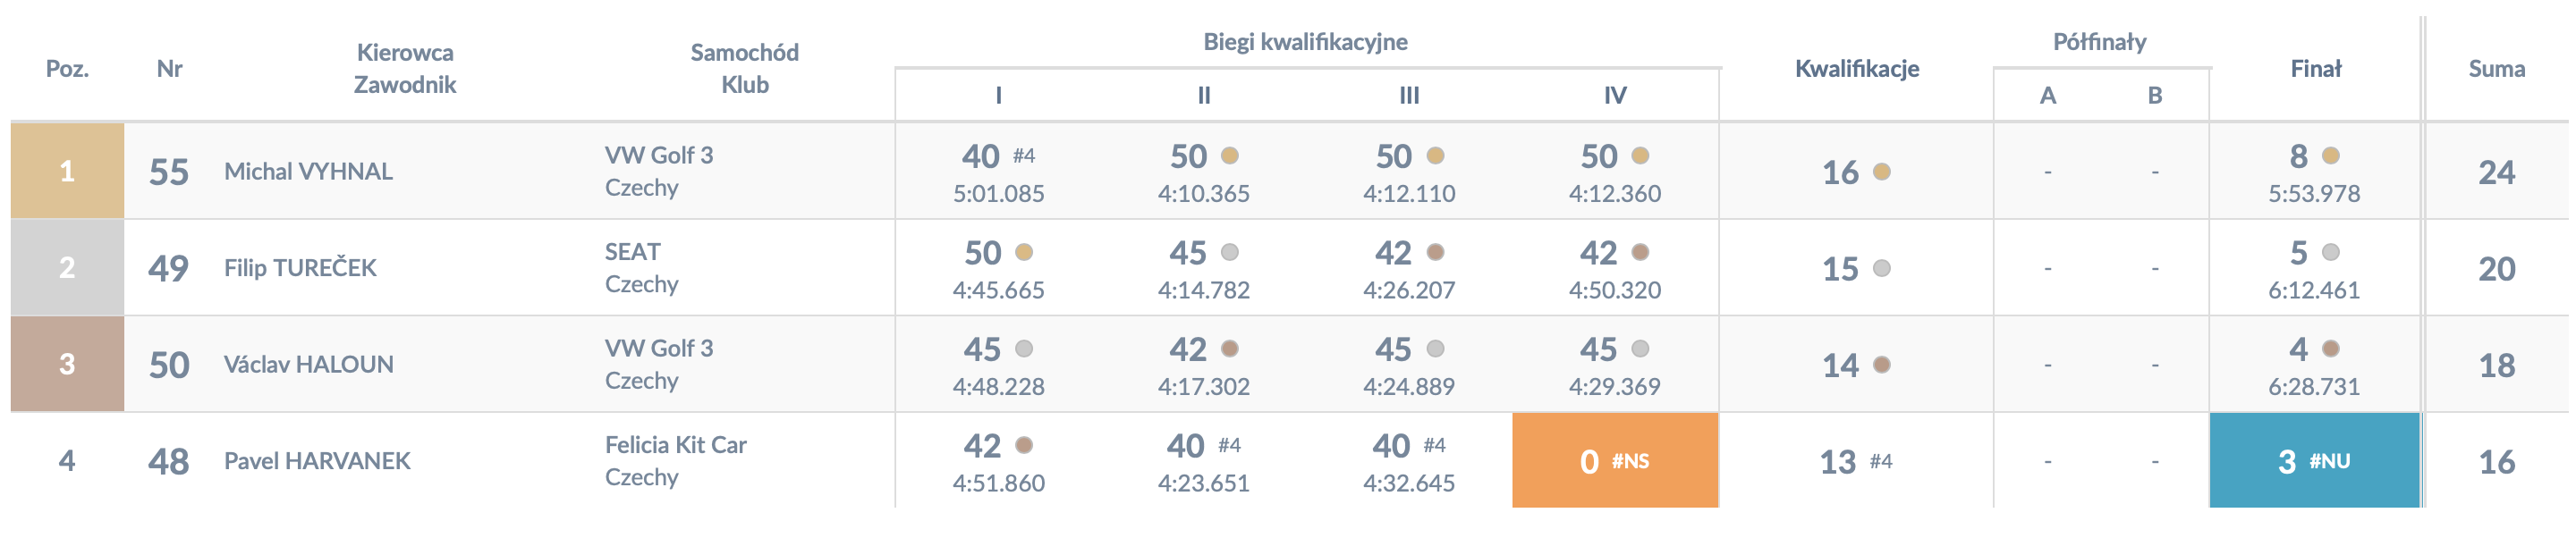Select heat III column header
Viewport: 2576px width, 538px height.
pyautogui.click(x=1409, y=96)
